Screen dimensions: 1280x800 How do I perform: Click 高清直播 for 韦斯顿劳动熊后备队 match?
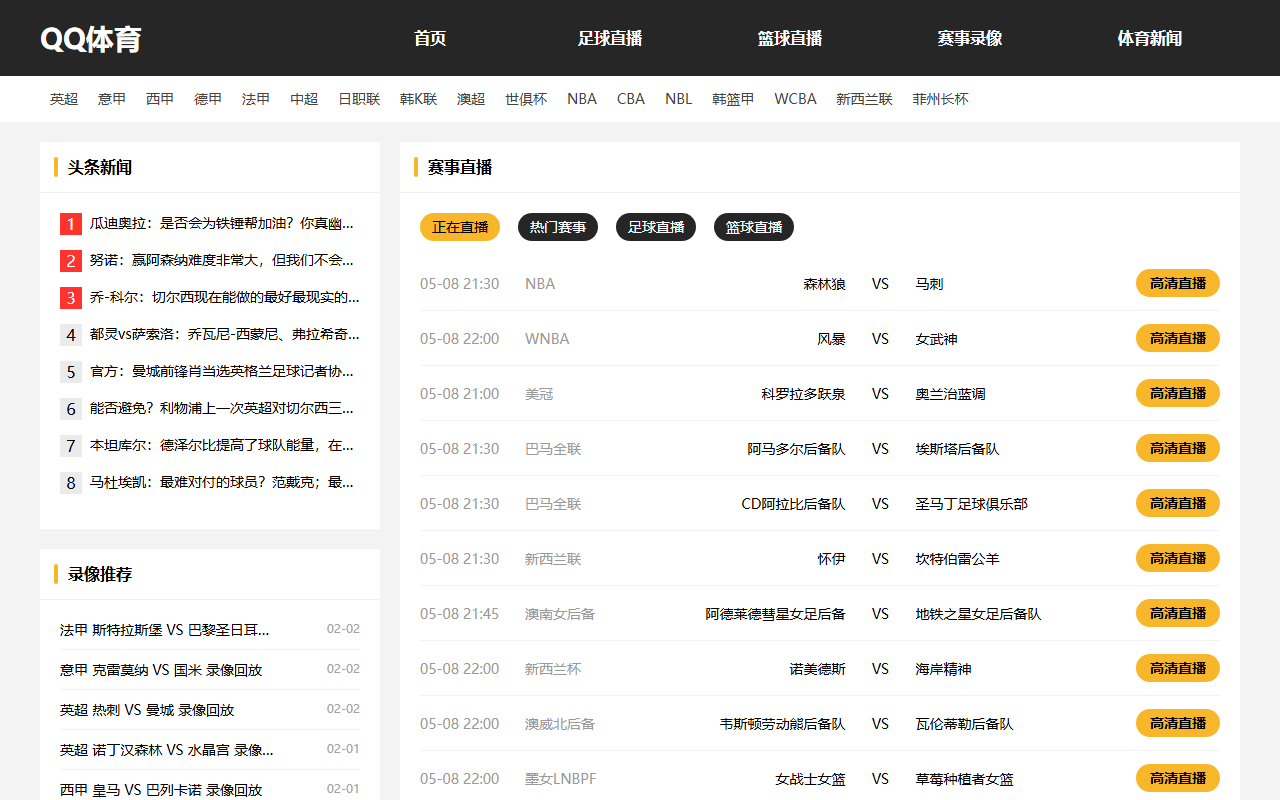pos(1178,723)
